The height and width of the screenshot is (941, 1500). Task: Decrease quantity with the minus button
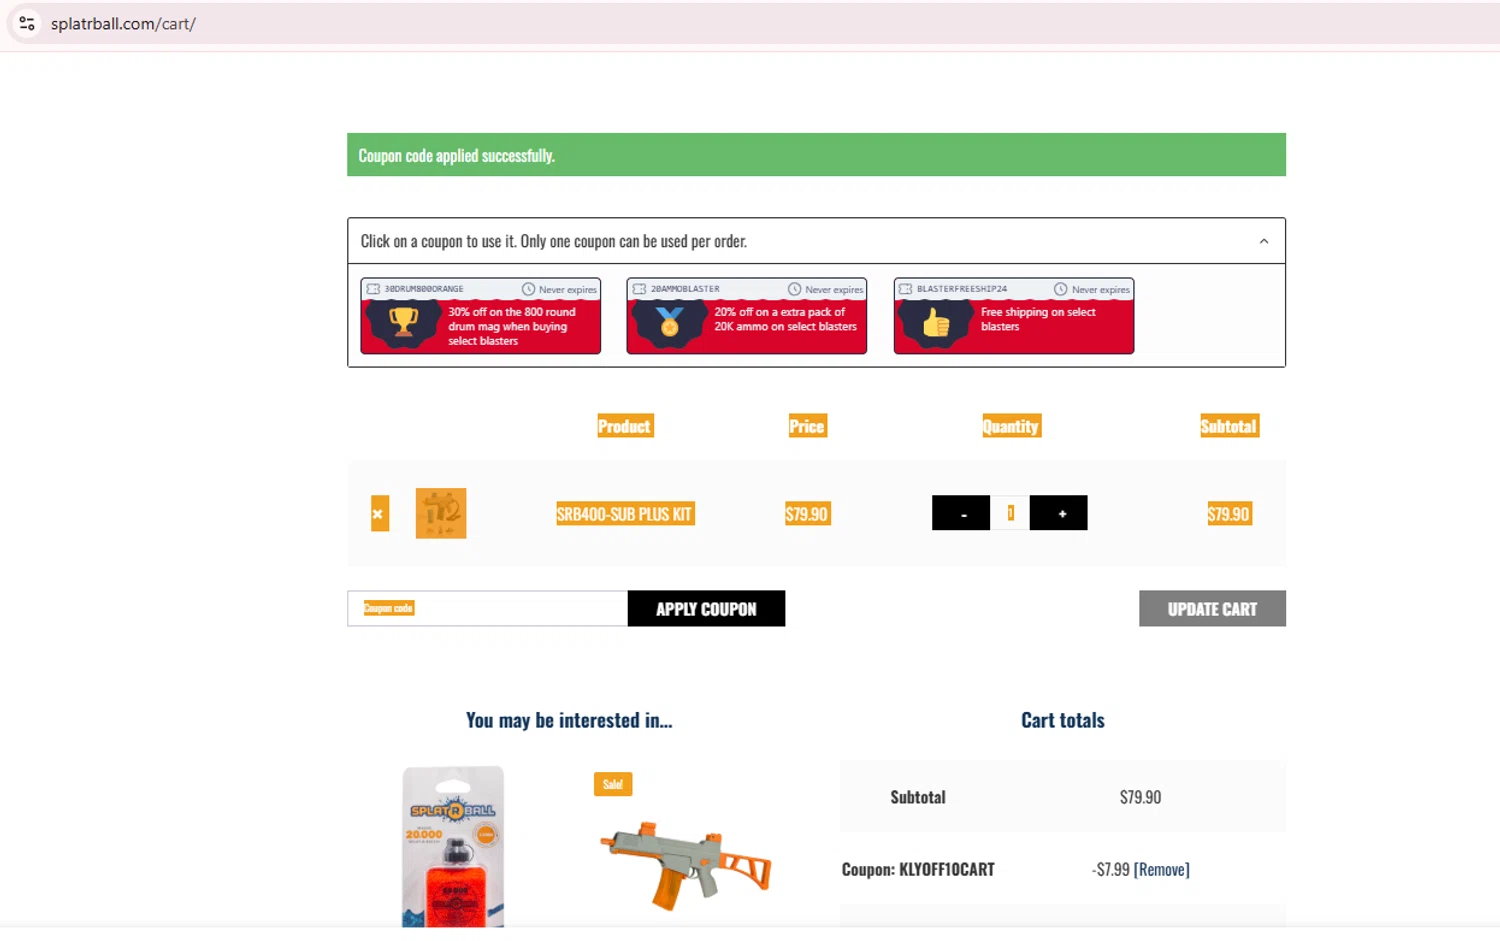[961, 513]
